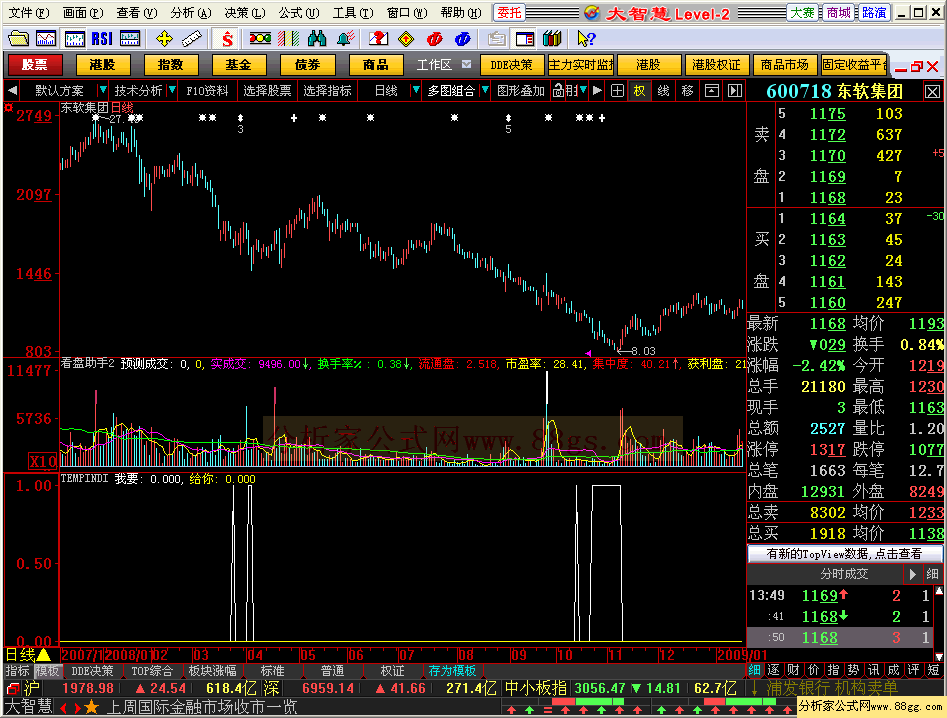Expand the 多图组合 dropdown arrow

(485, 91)
